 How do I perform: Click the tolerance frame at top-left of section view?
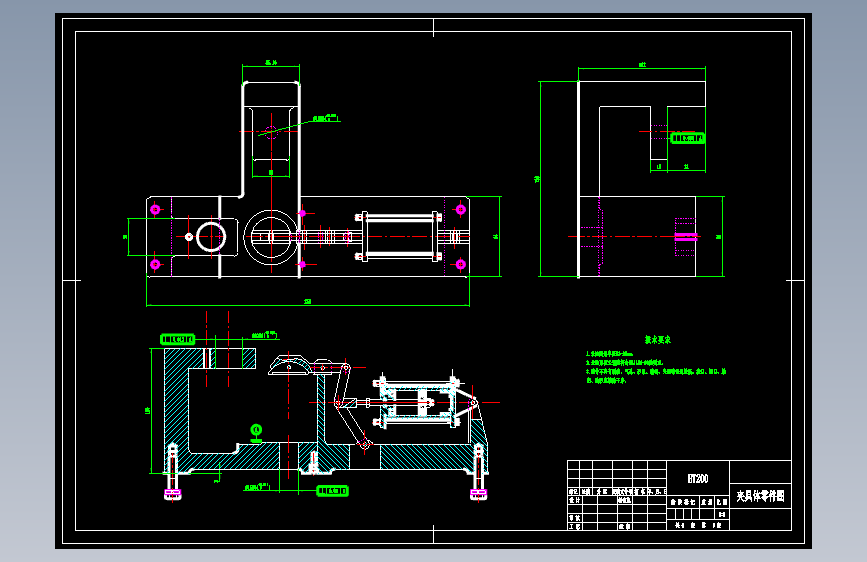tap(177, 339)
